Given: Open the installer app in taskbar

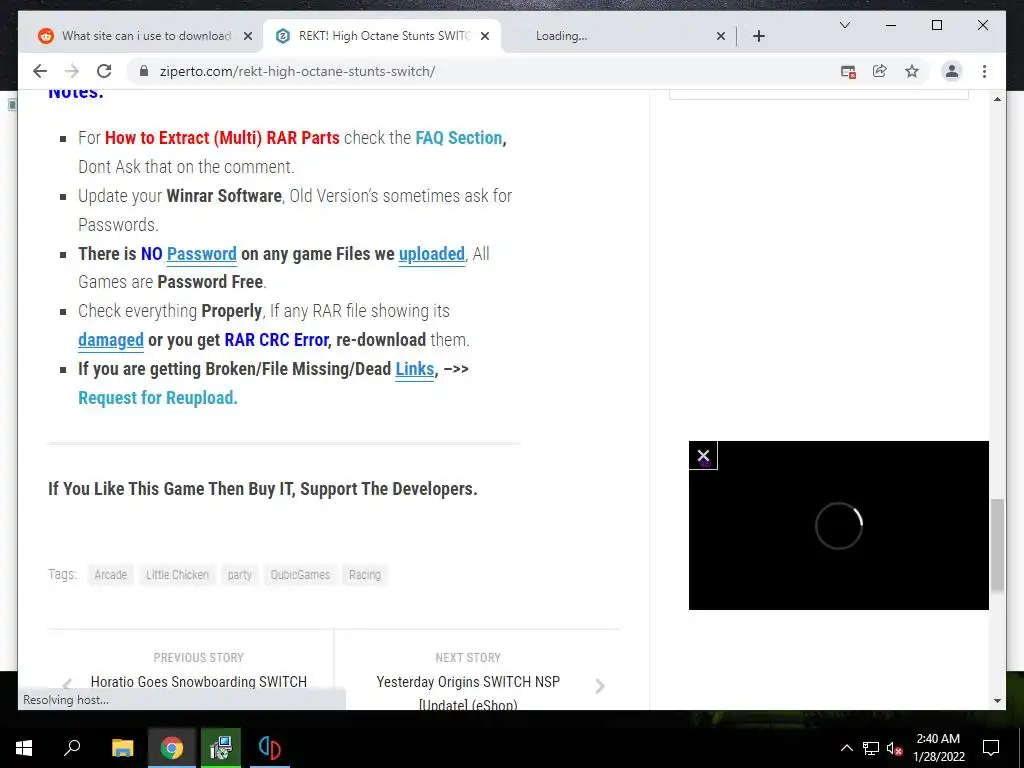Looking at the screenshot, I should pos(221,748).
